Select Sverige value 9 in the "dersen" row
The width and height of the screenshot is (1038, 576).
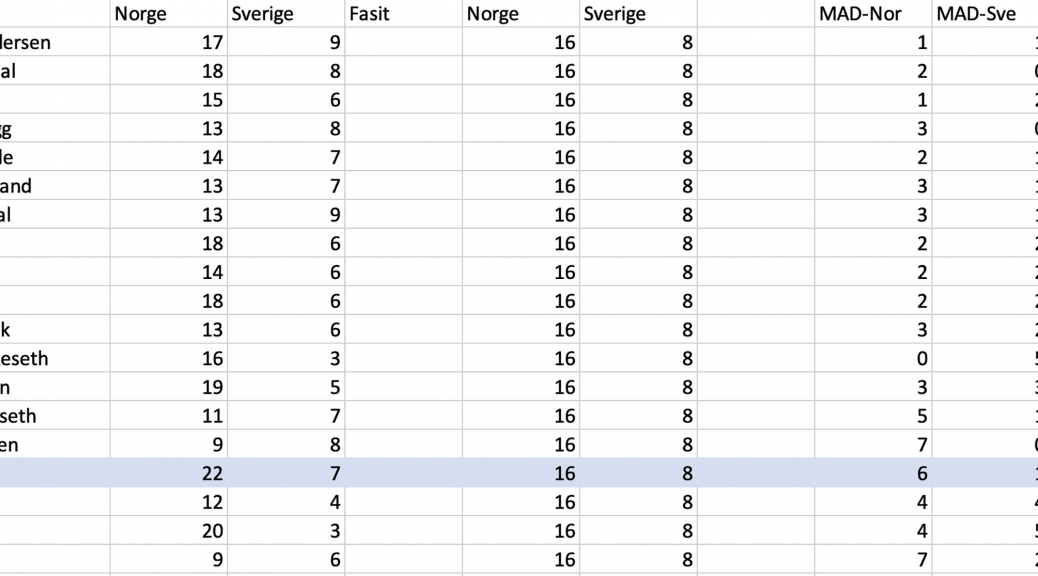286,43
